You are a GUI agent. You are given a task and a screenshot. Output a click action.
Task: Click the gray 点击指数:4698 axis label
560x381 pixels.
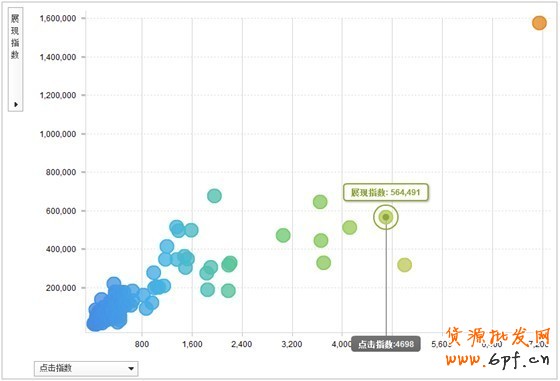[386, 344]
